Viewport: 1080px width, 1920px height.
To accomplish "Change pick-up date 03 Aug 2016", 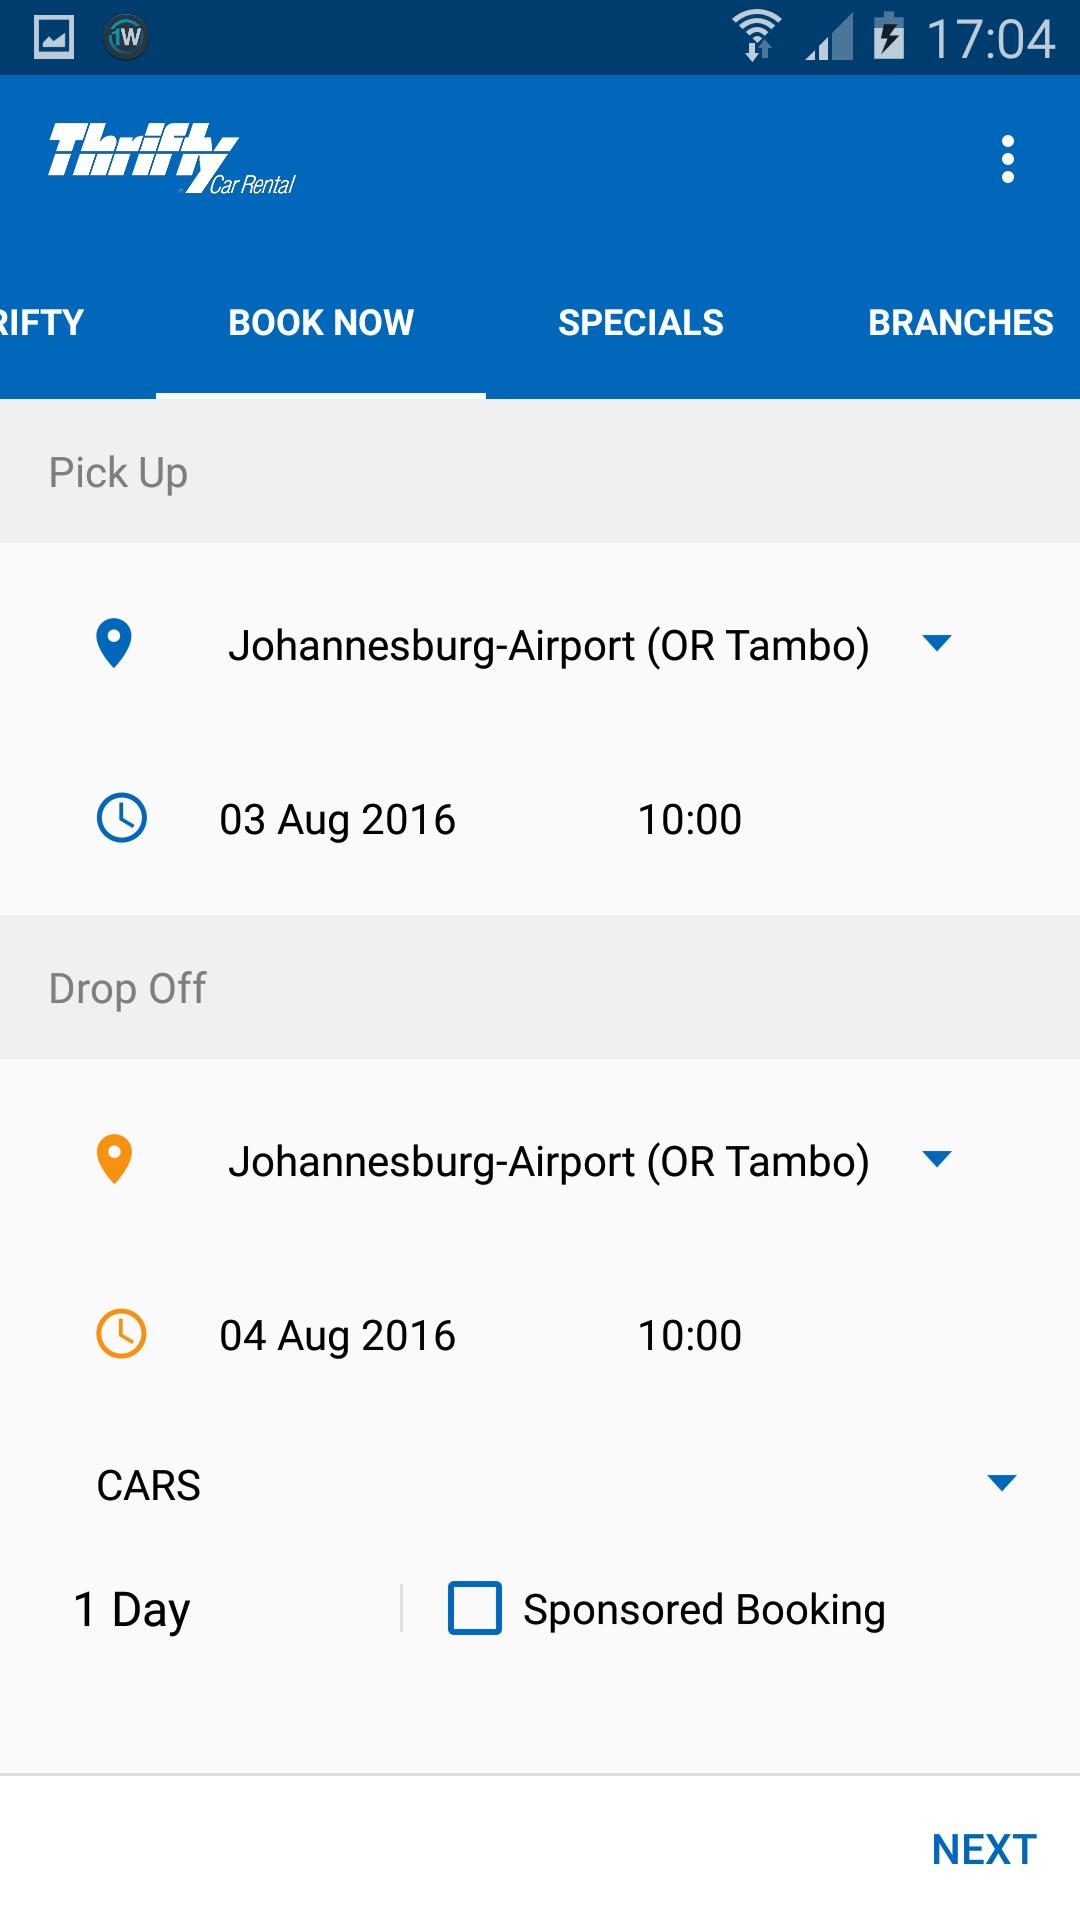I will pyautogui.click(x=338, y=819).
